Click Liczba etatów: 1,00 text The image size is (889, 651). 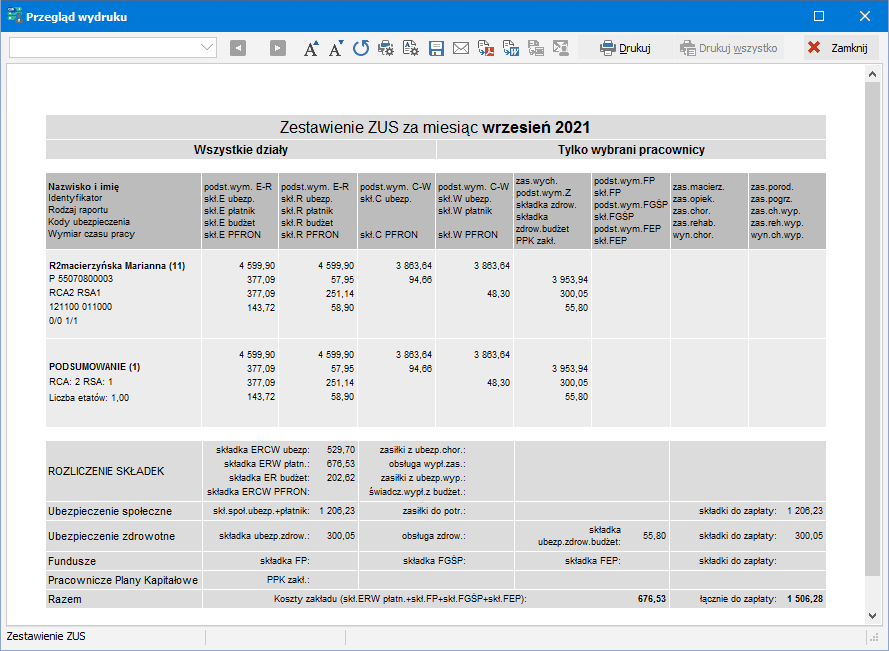89,398
